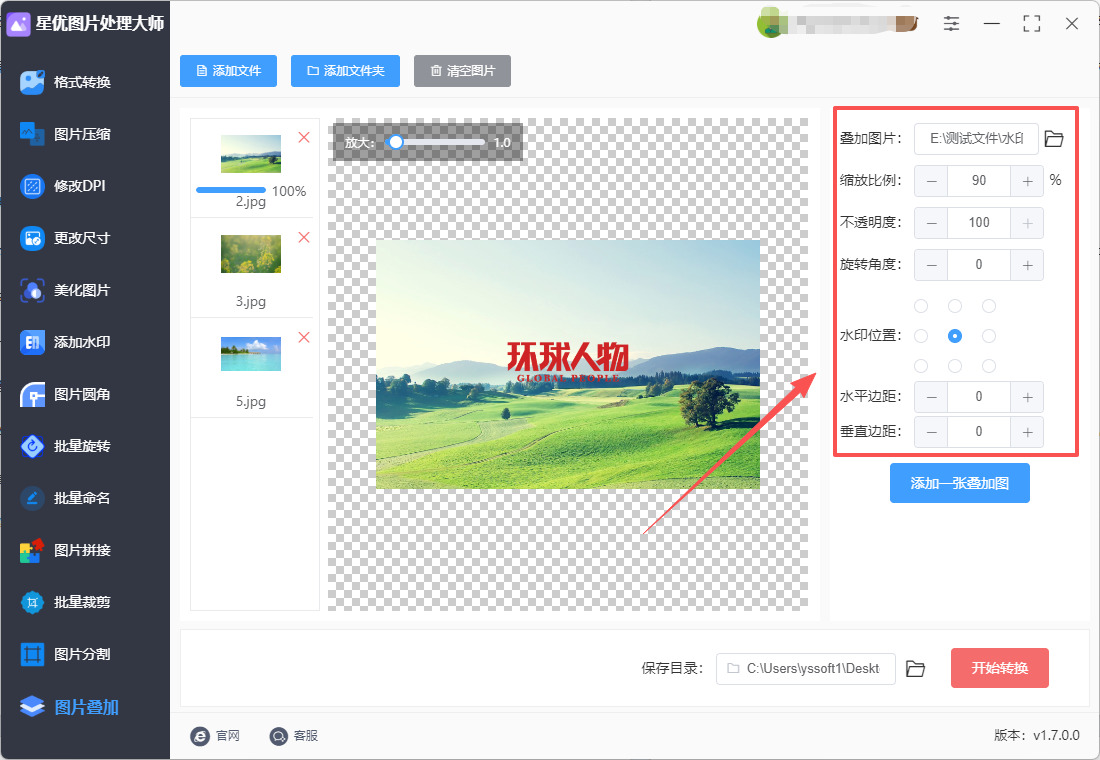
Task: Increase 旋转角度 rotation with plus
Action: pos(1027,265)
